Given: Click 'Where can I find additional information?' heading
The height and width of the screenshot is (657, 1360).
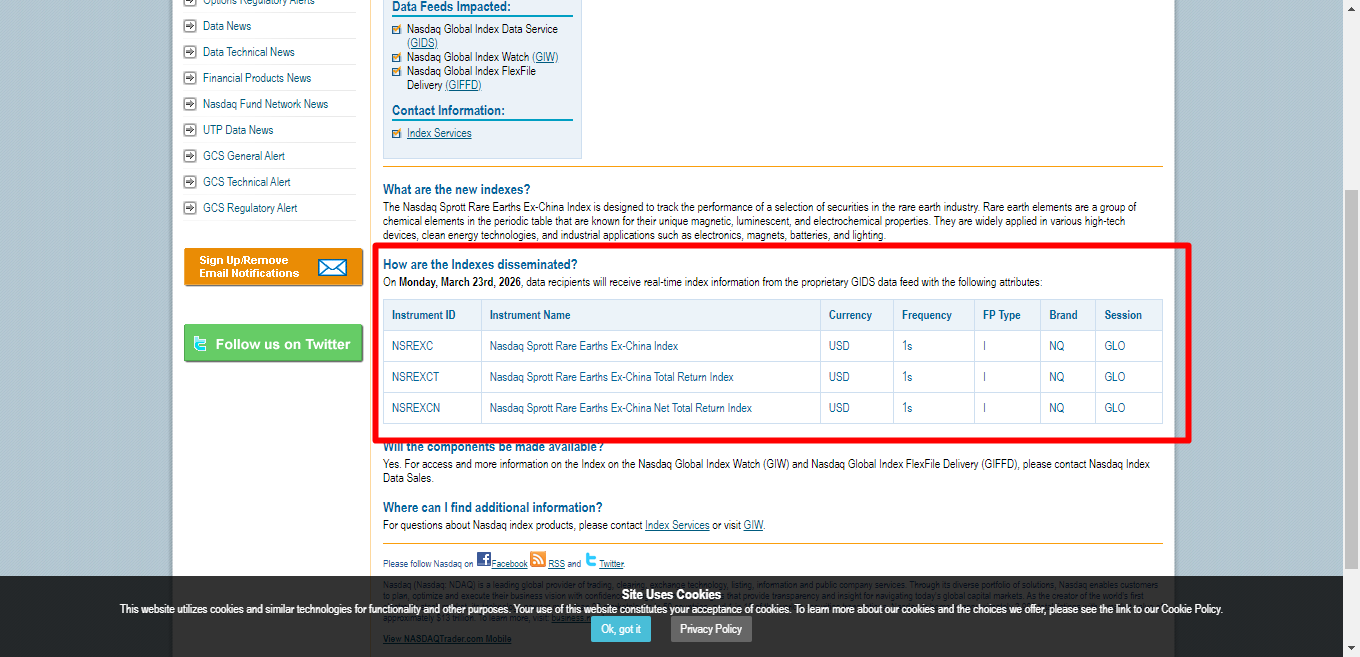Looking at the screenshot, I should click(493, 508).
